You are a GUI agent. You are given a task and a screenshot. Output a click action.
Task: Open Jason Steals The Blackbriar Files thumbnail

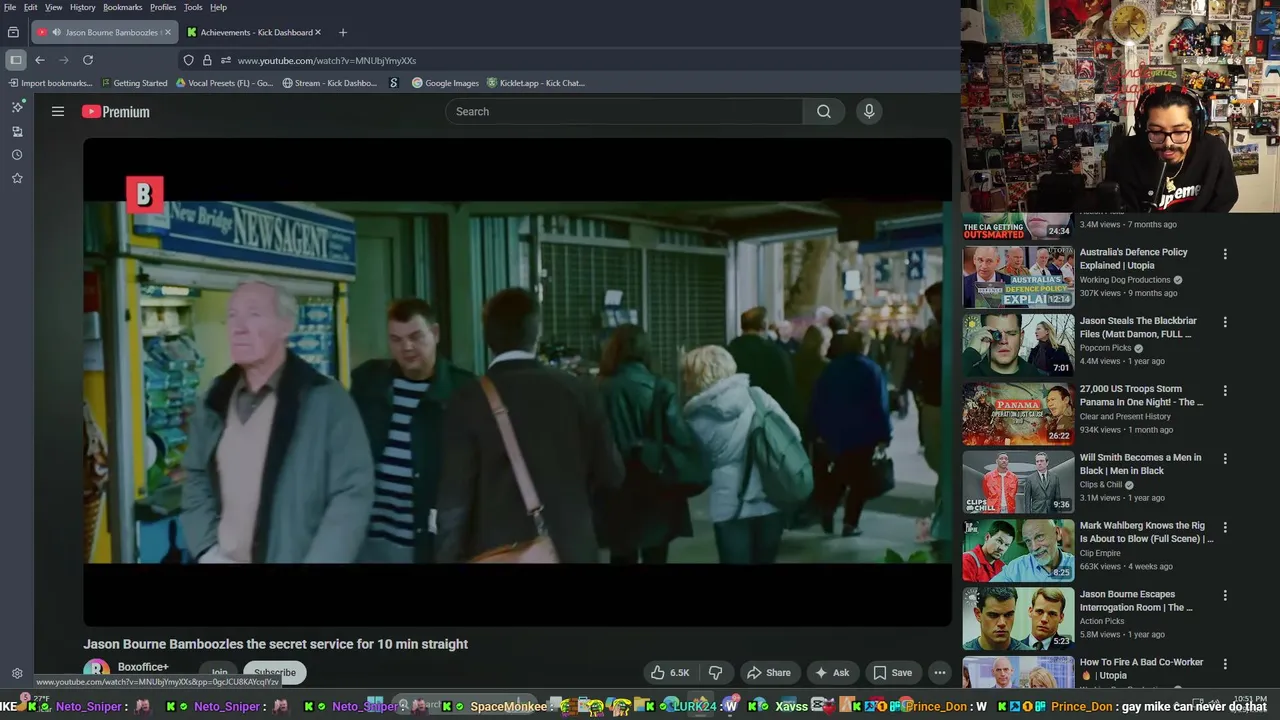pos(1018,345)
